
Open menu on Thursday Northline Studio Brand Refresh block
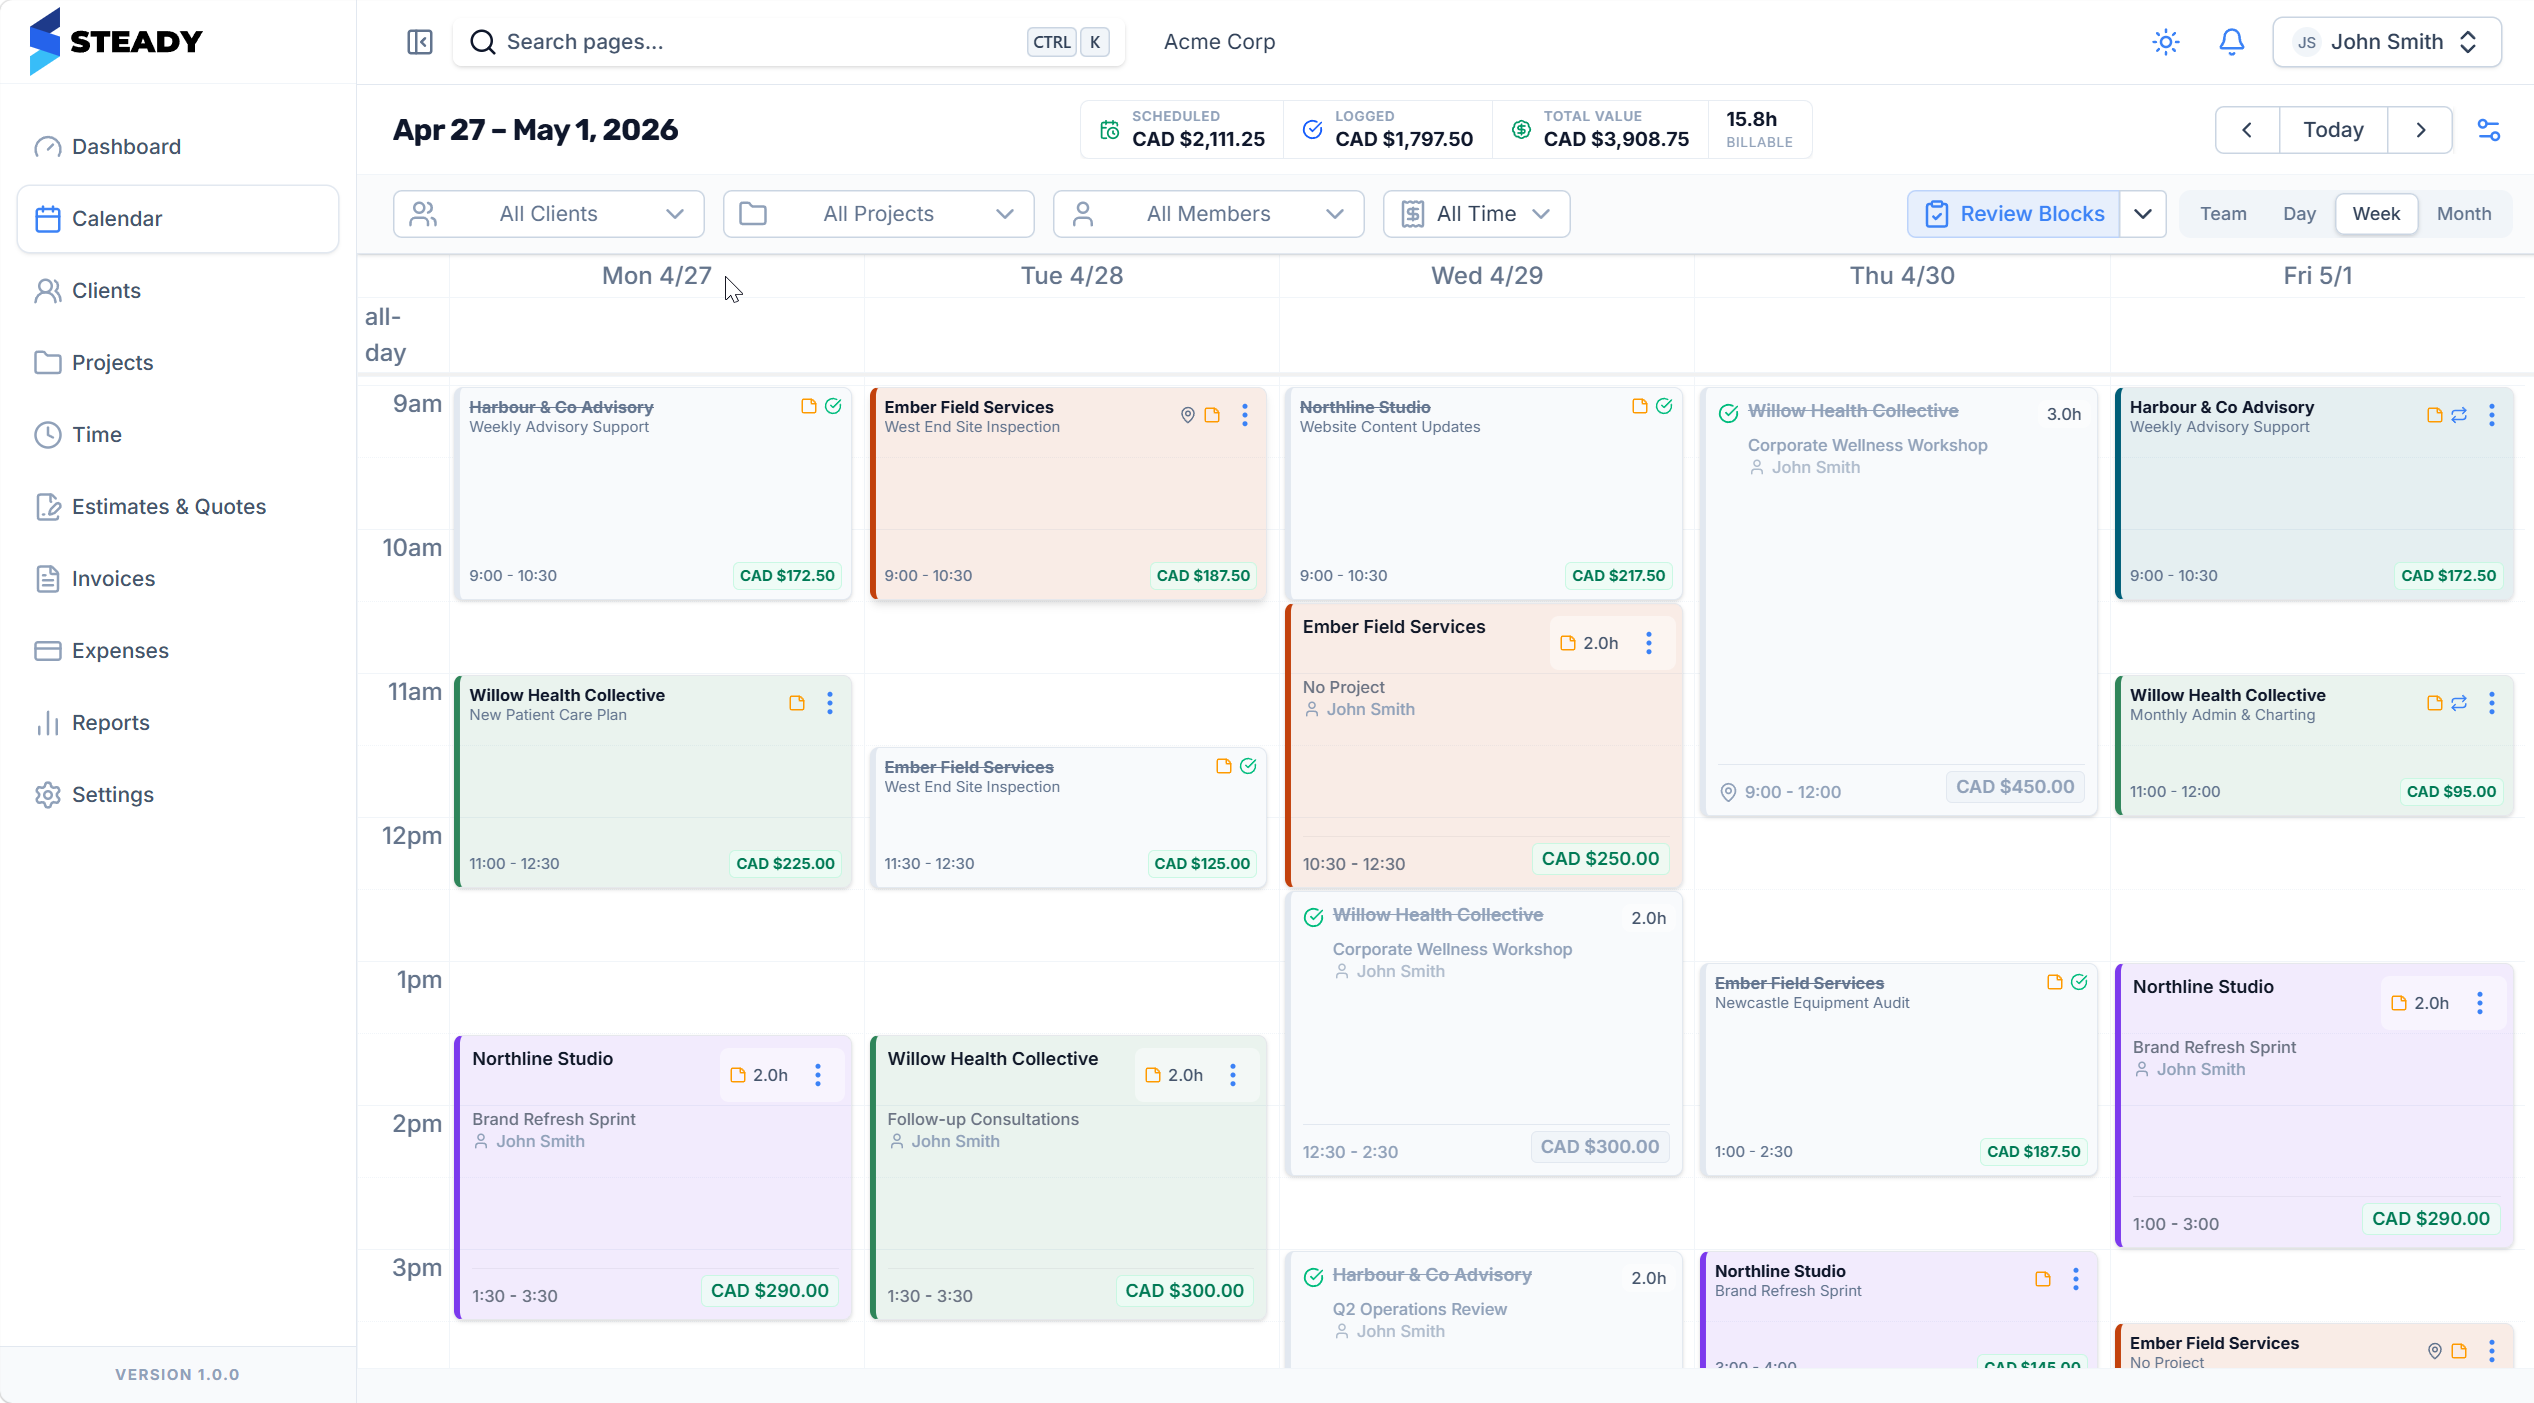2076,1279
